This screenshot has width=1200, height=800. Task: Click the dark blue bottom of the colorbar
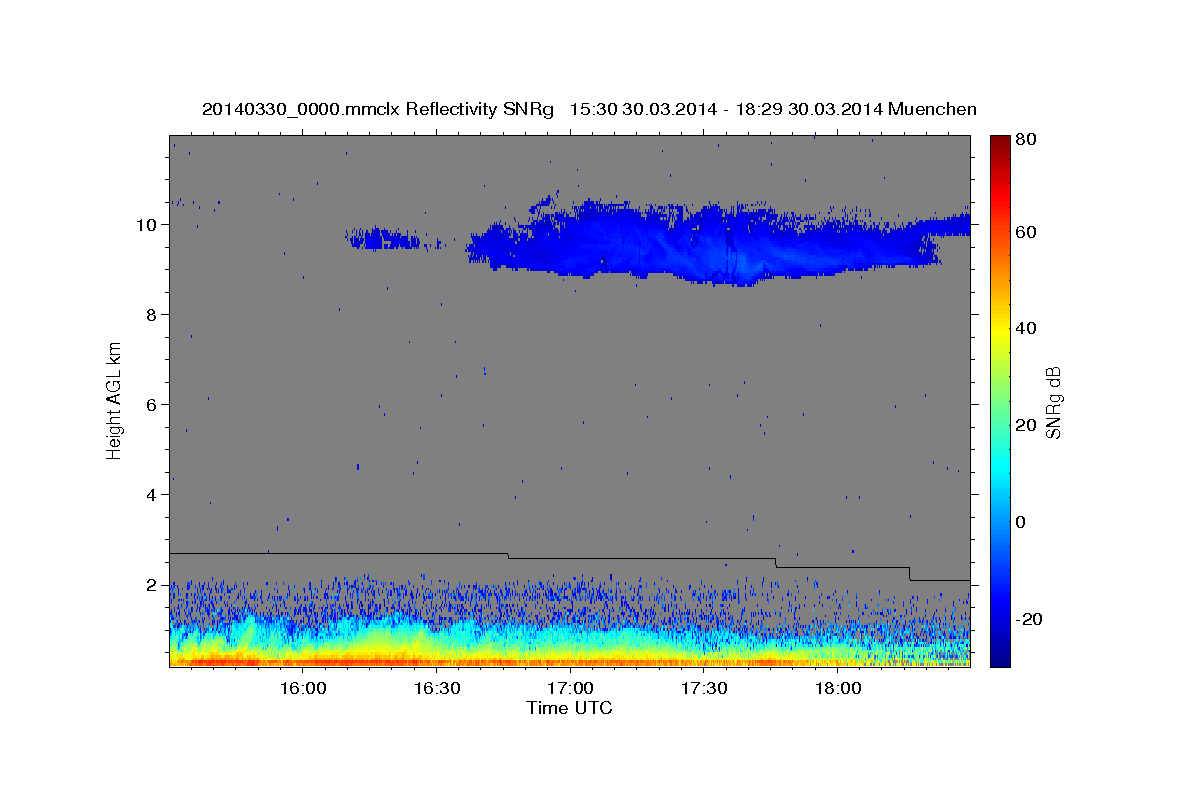point(1000,655)
